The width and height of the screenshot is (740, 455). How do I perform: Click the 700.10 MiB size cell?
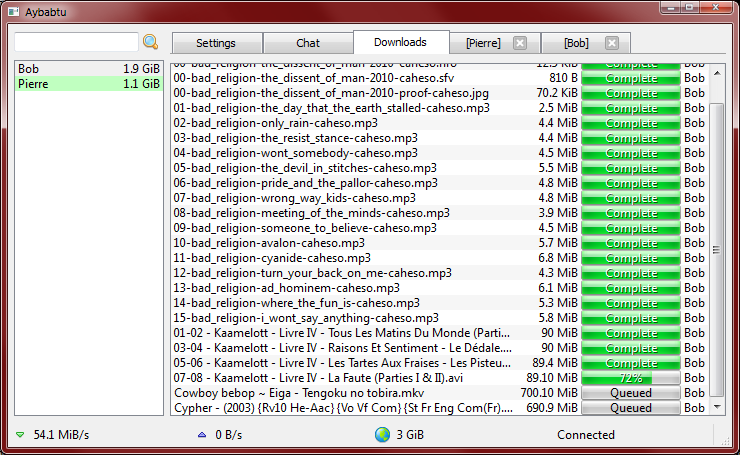tap(549, 393)
